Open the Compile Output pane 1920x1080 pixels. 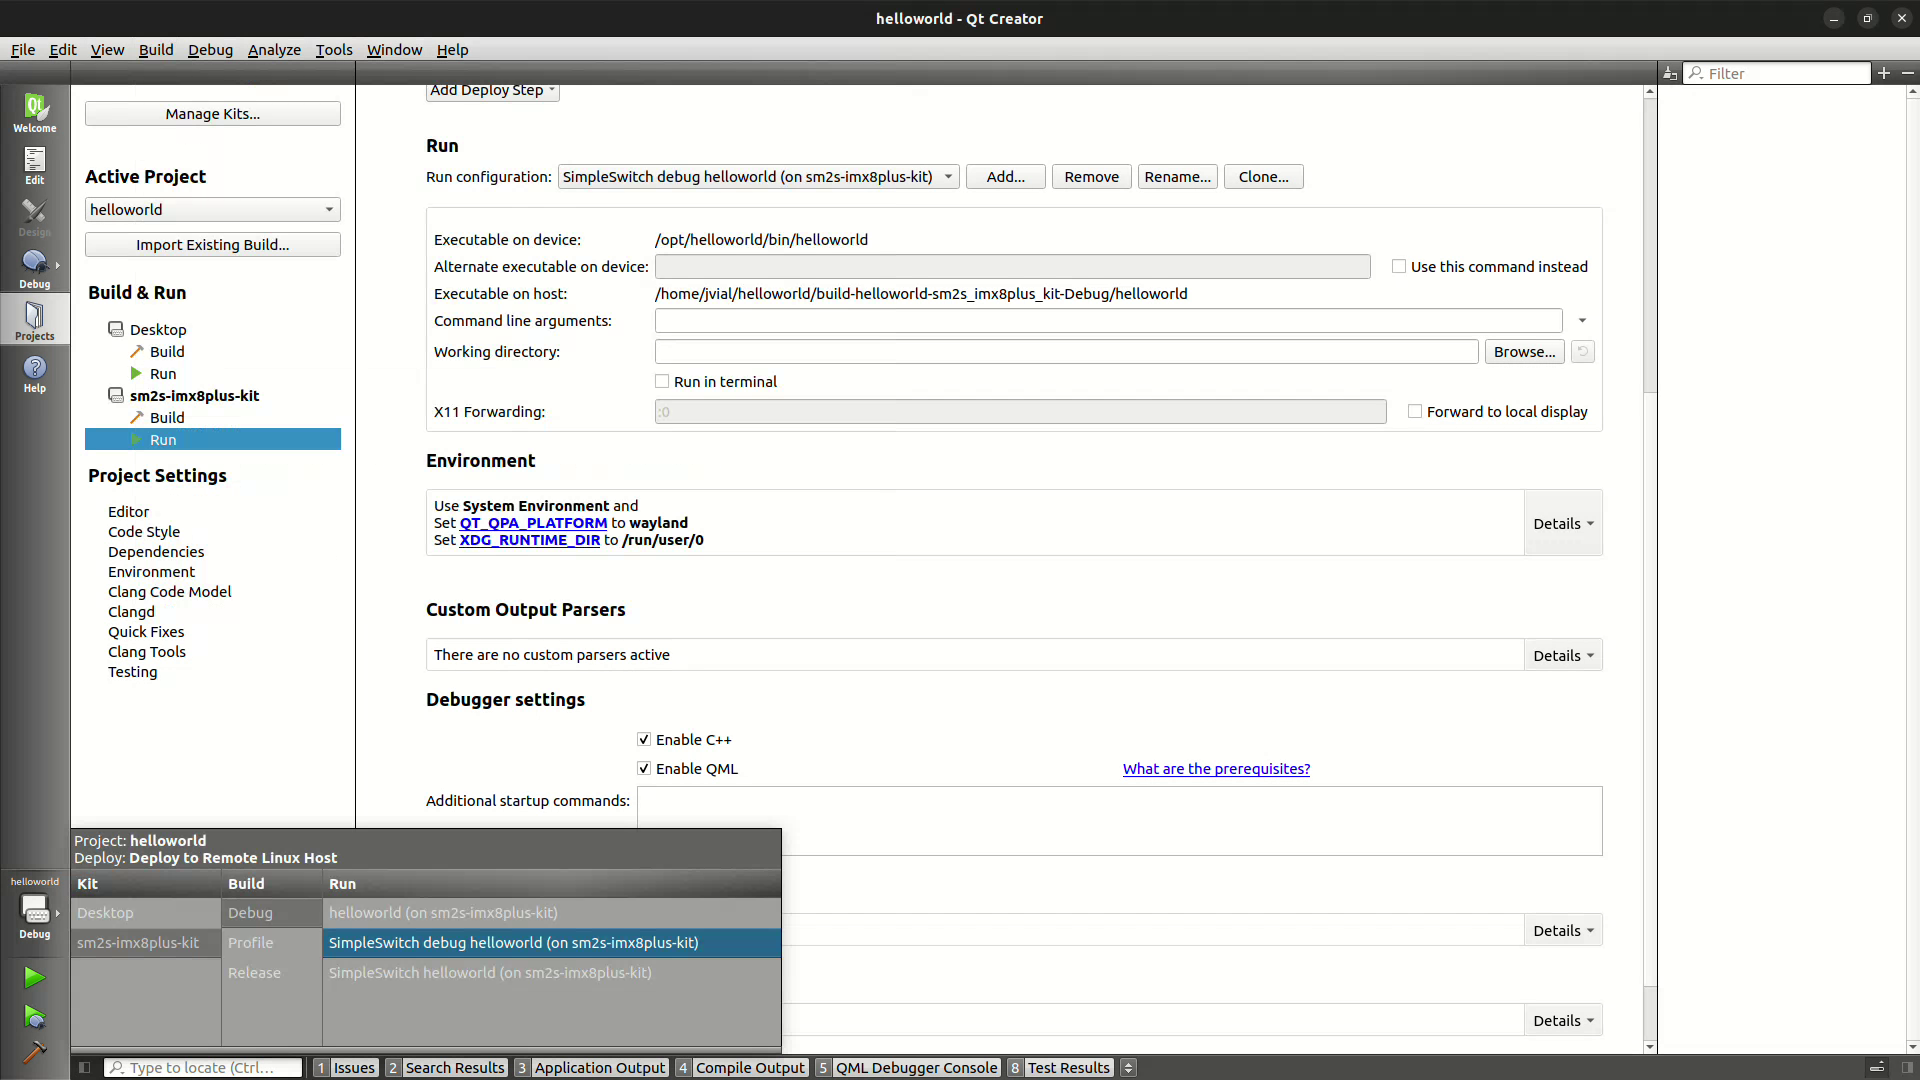click(741, 1068)
